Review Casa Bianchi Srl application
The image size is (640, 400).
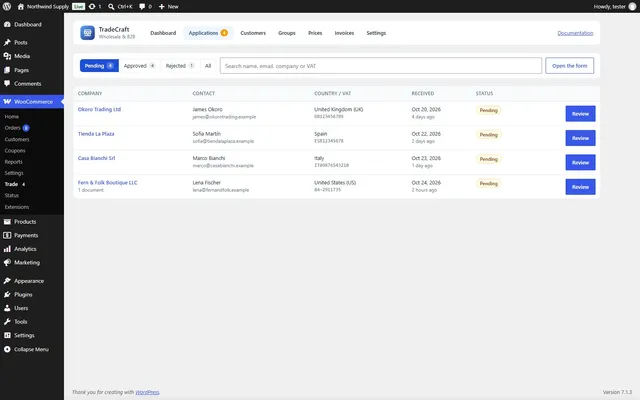[x=580, y=162]
